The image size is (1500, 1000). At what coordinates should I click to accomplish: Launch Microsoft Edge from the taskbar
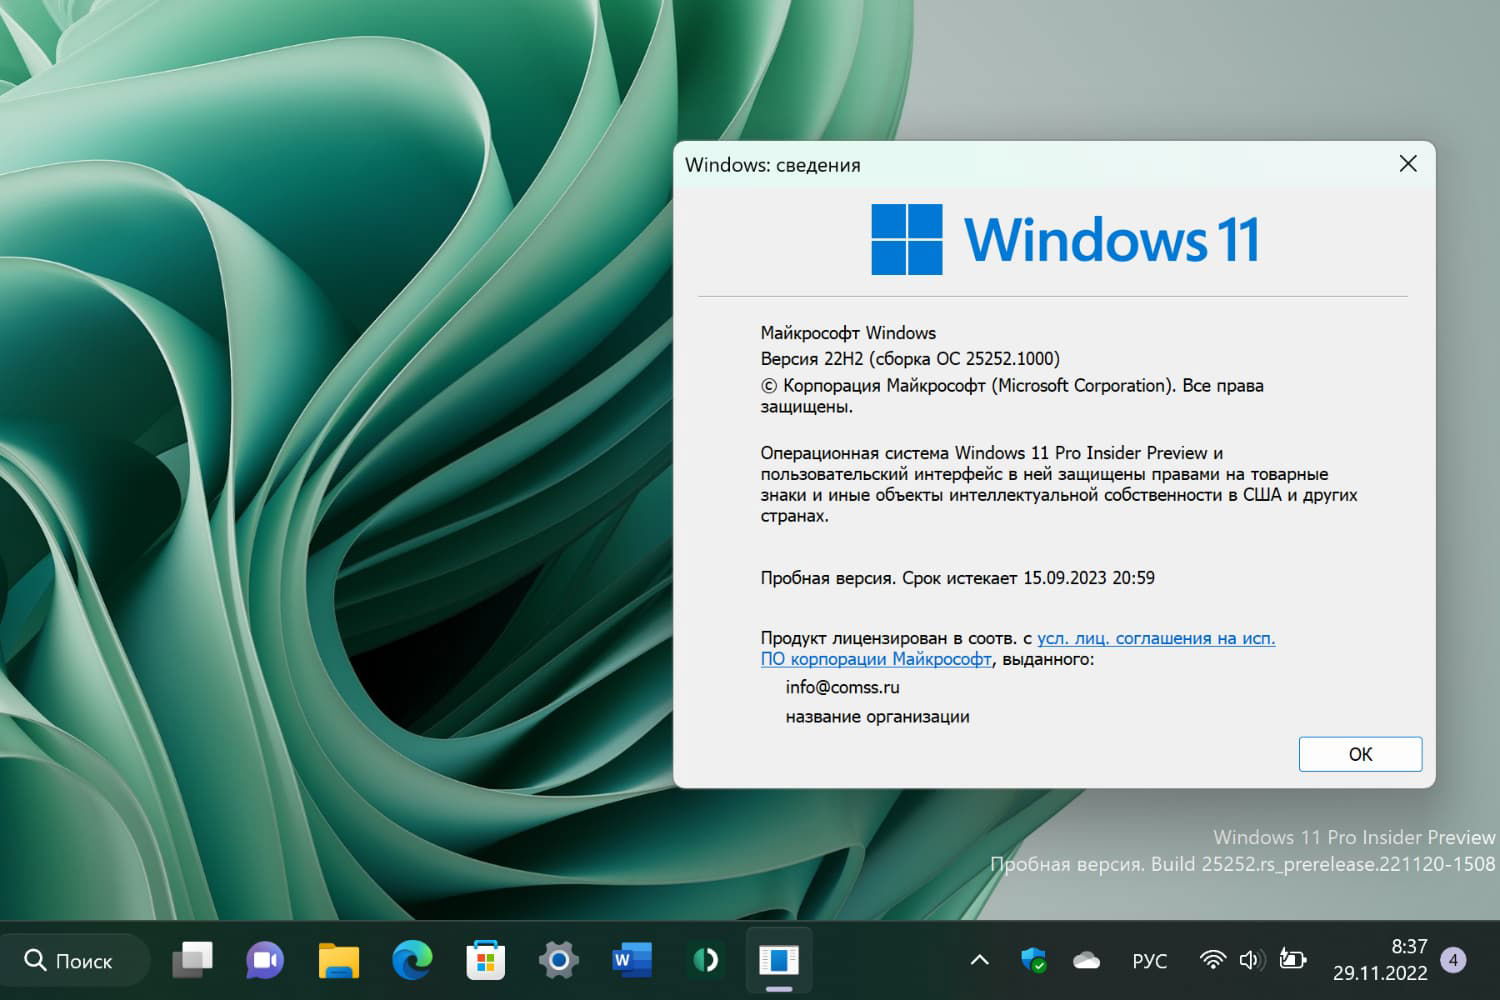(412, 961)
